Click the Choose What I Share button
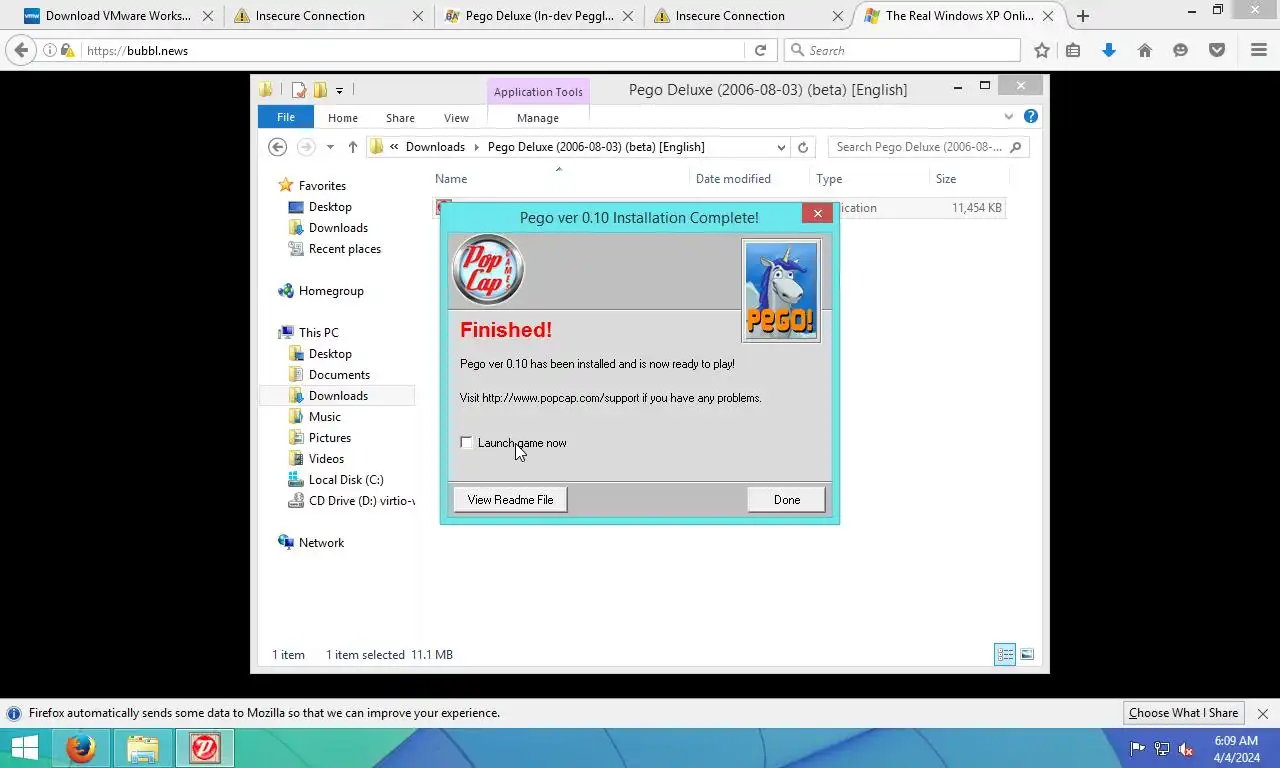The height and width of the screenshot is (768, 1280). point(1183,713)
